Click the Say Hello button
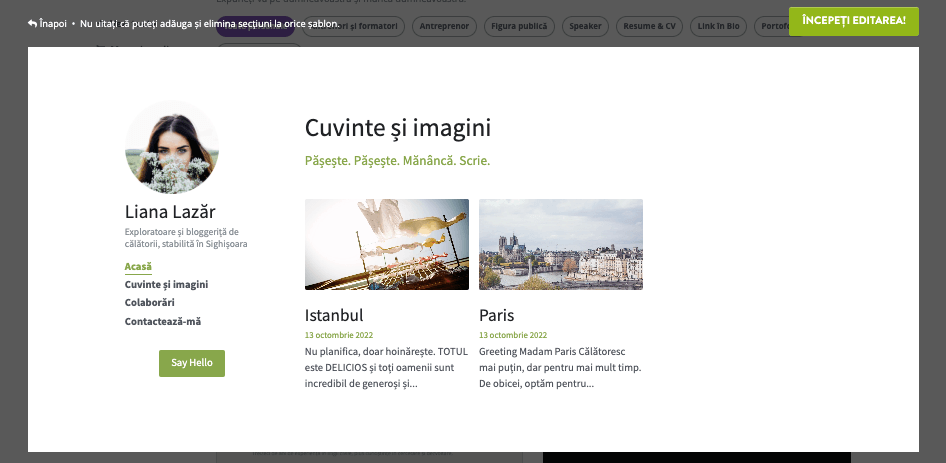The image size is (946, 463). click(192, 363)
